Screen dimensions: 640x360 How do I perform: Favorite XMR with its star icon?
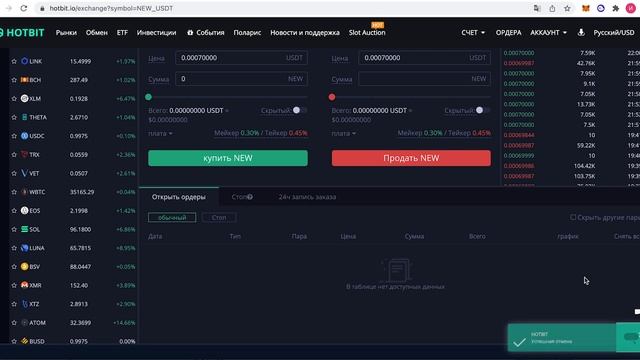coord(14,285)
